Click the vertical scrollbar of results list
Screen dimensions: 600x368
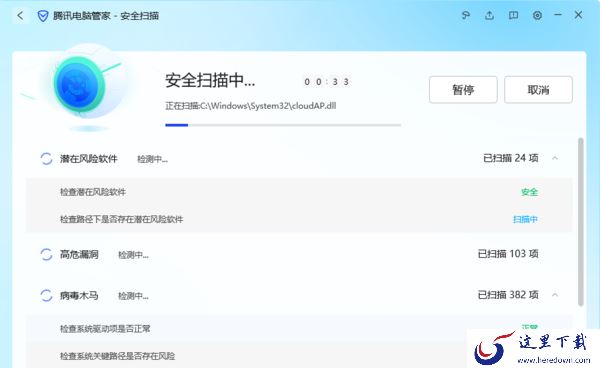tap(581, 222)
